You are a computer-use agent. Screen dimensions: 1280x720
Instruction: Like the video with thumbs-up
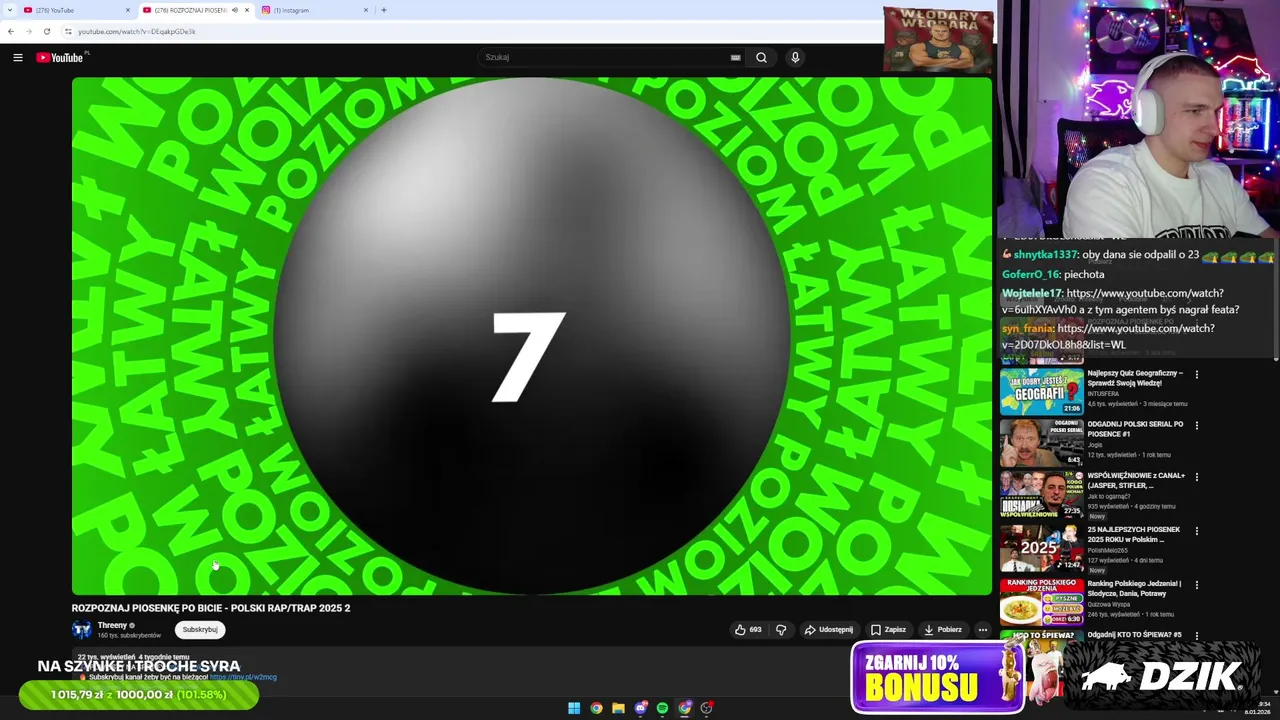tap(748, 630)
